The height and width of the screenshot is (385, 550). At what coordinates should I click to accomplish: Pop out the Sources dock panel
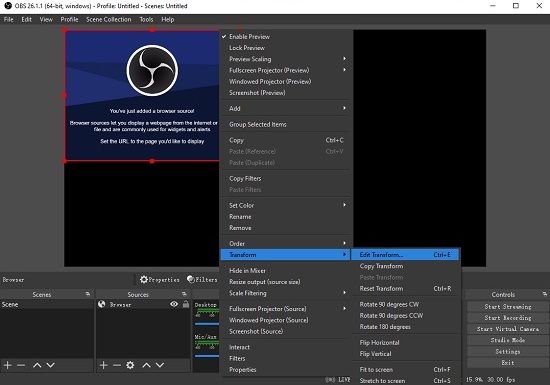184,294
